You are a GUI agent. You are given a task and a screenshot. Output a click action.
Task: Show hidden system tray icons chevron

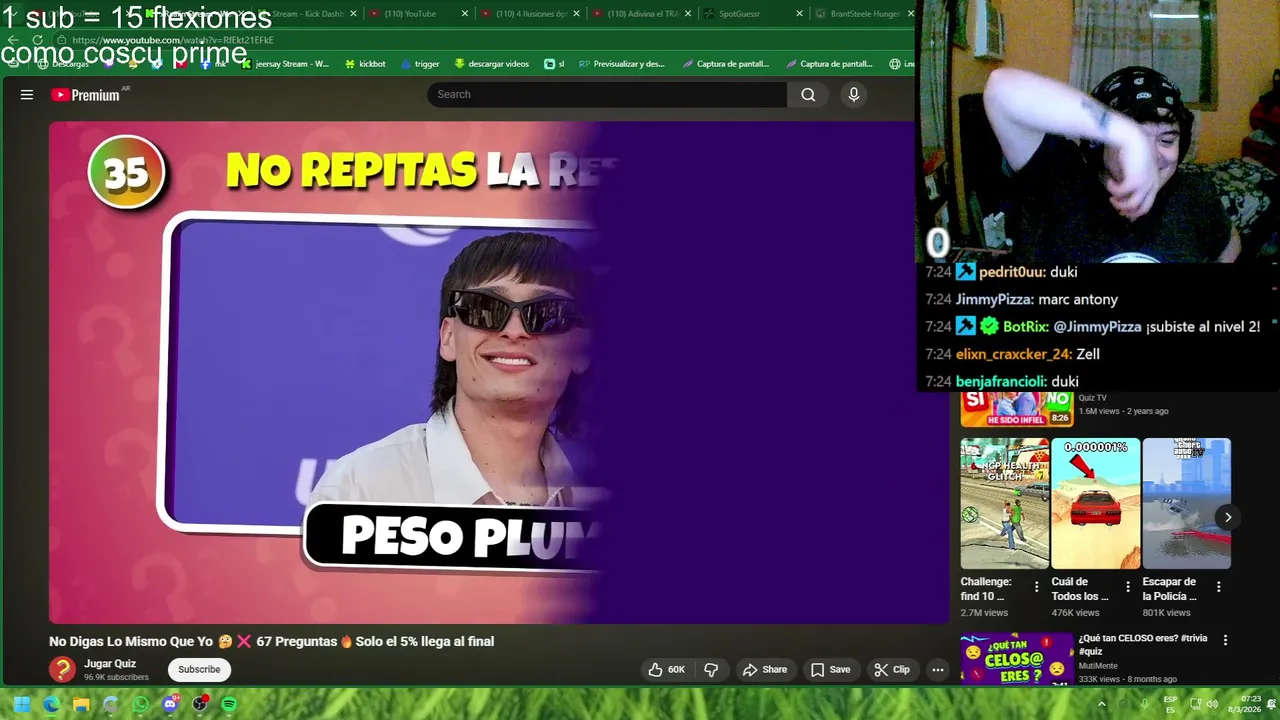click(x=1102, y=704)
